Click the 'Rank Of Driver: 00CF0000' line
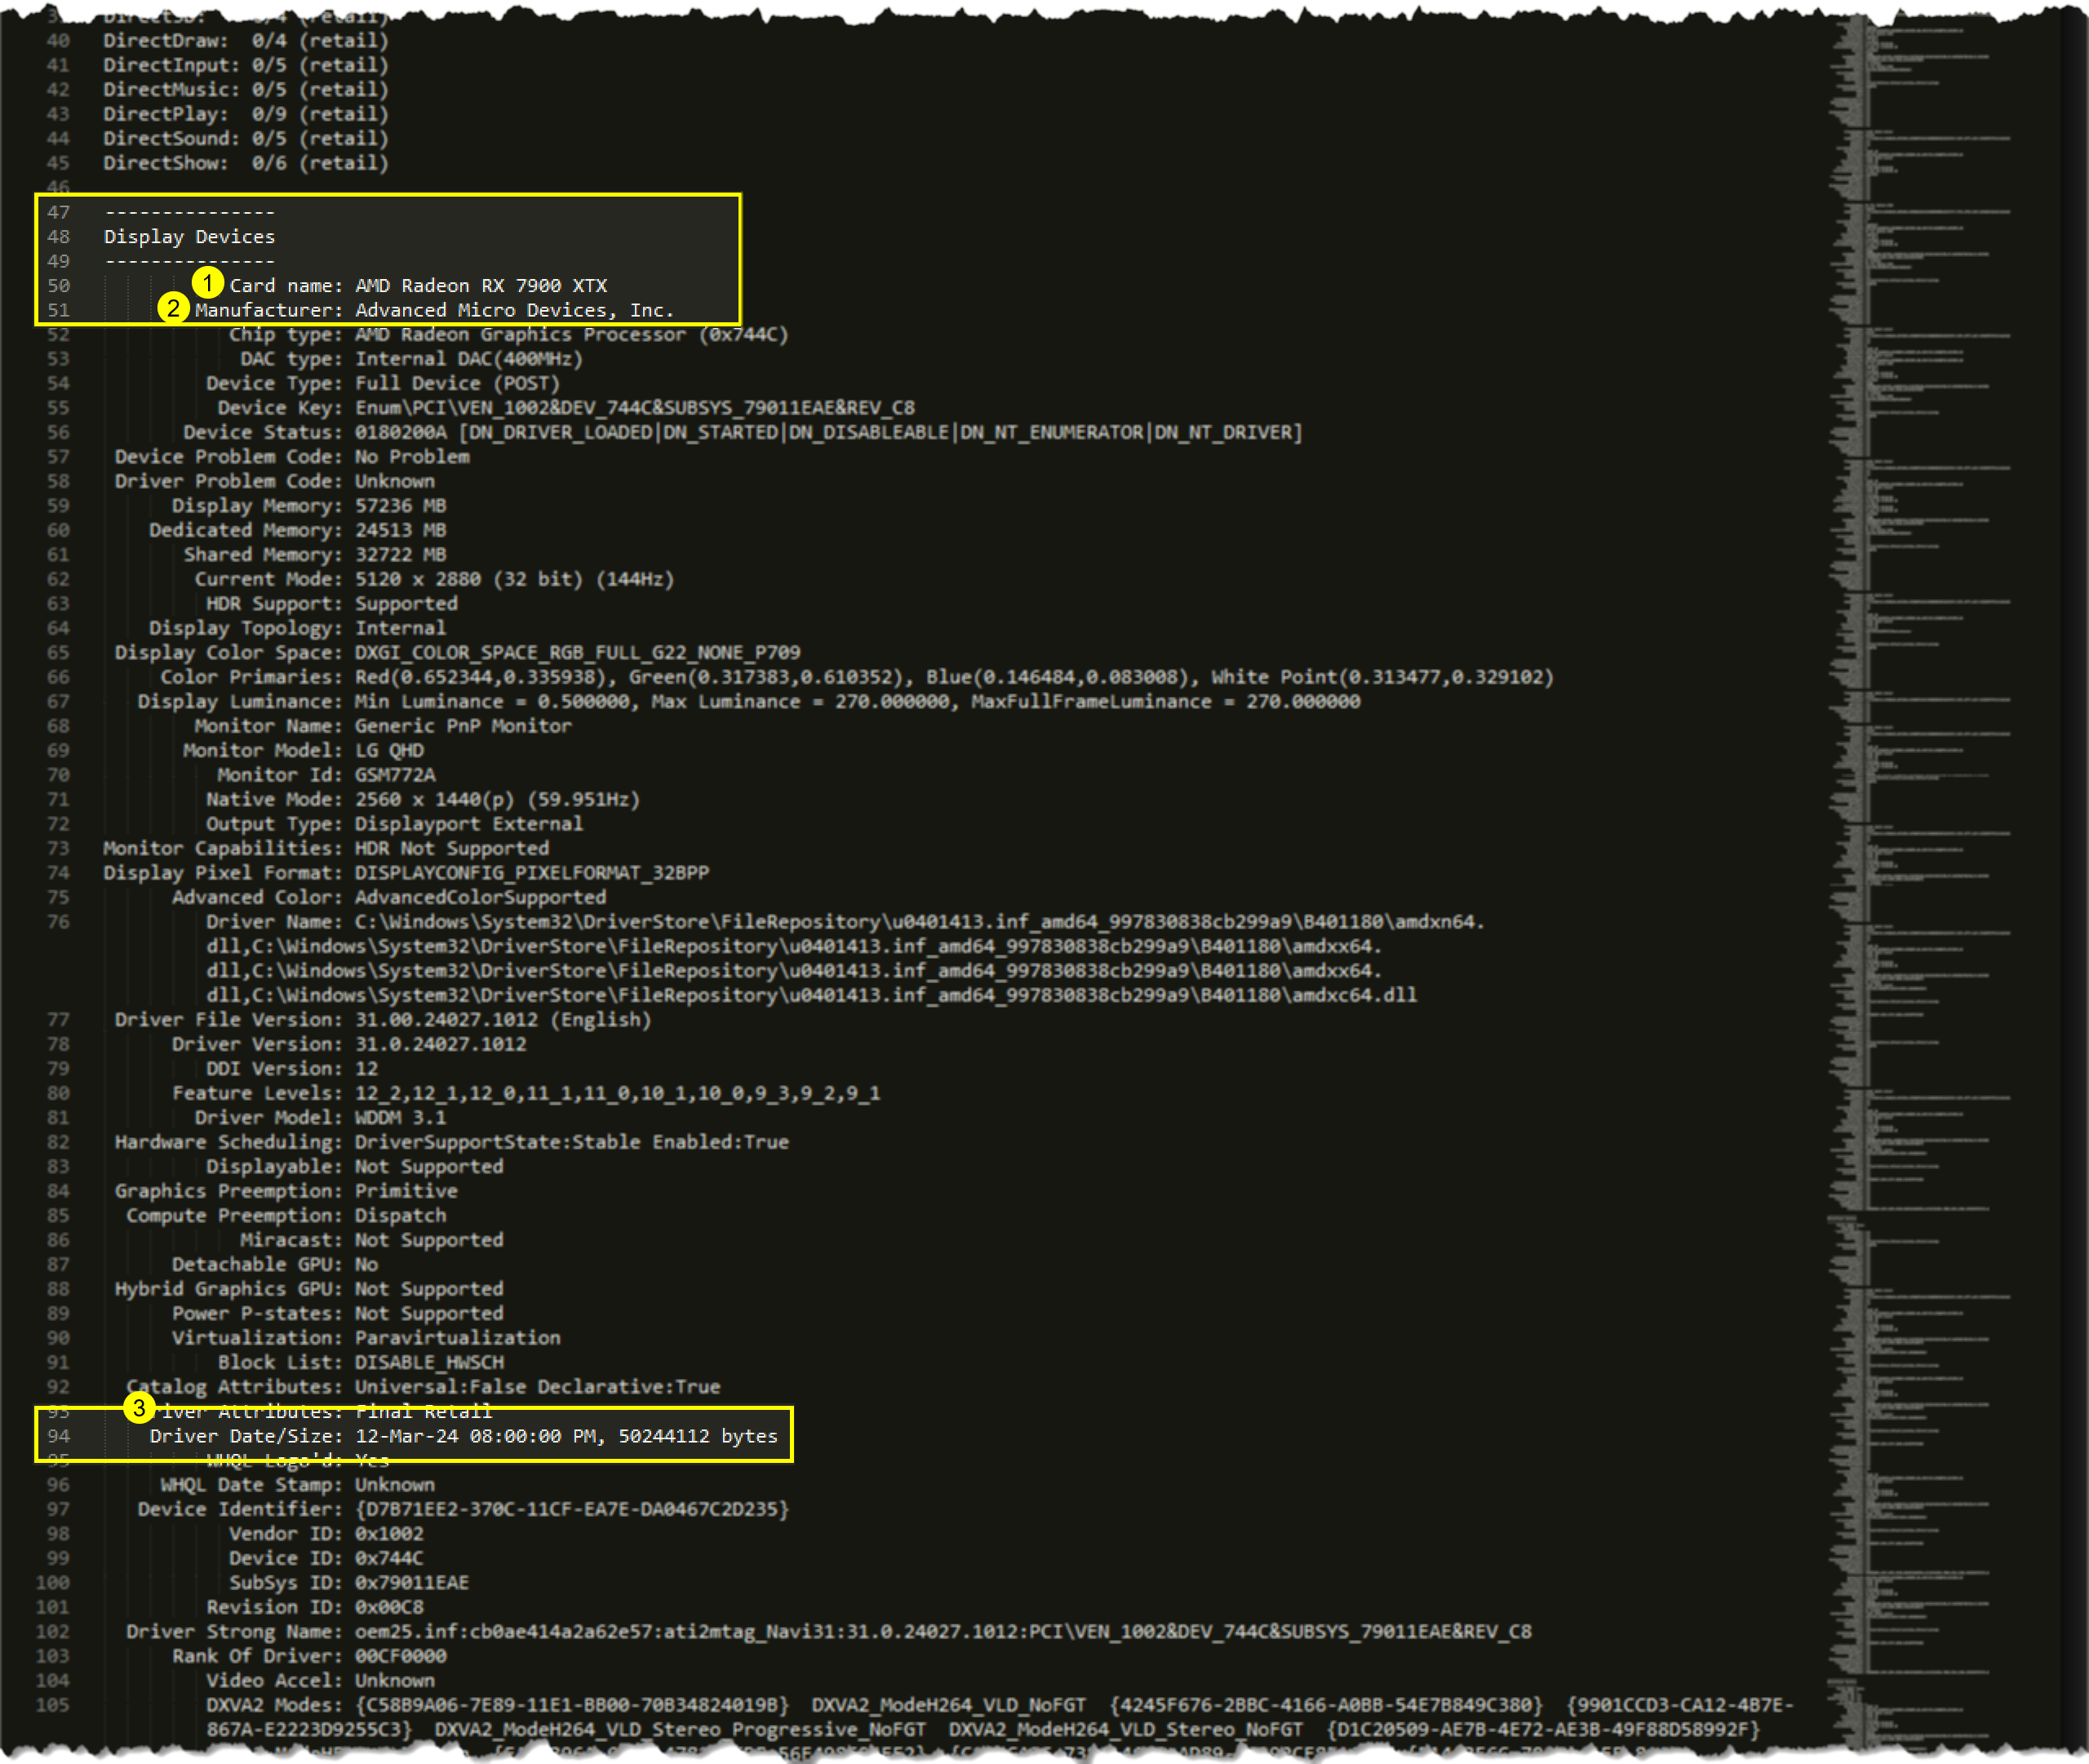The height and width of the screenshot is (1764, 2089). pos(309,1657)
